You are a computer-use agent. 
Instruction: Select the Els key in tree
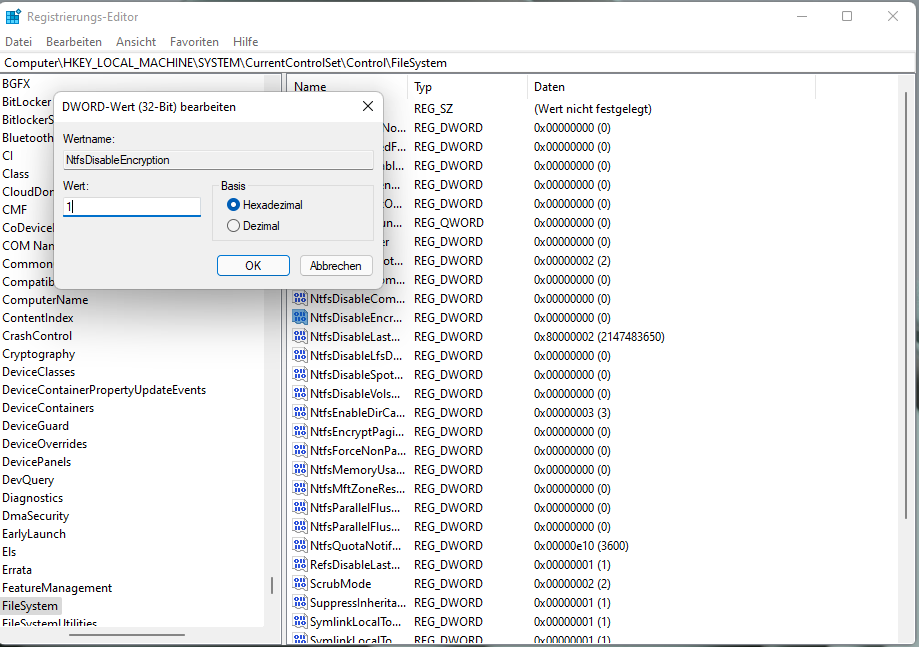coord(9,551)
